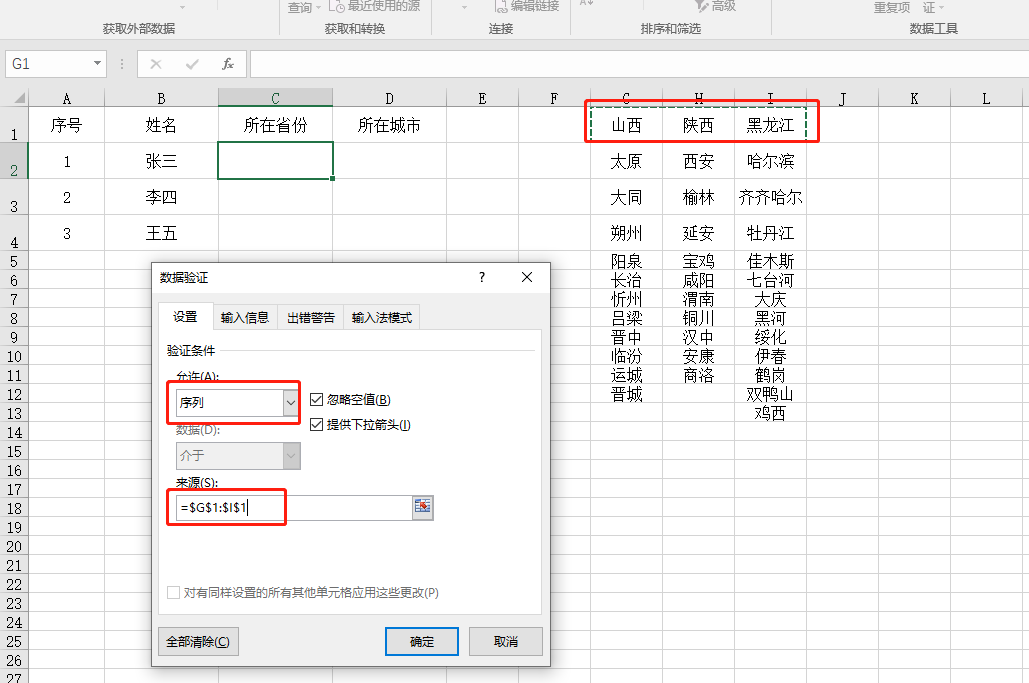Select the cell containing 双鸭山

point(770,394)
